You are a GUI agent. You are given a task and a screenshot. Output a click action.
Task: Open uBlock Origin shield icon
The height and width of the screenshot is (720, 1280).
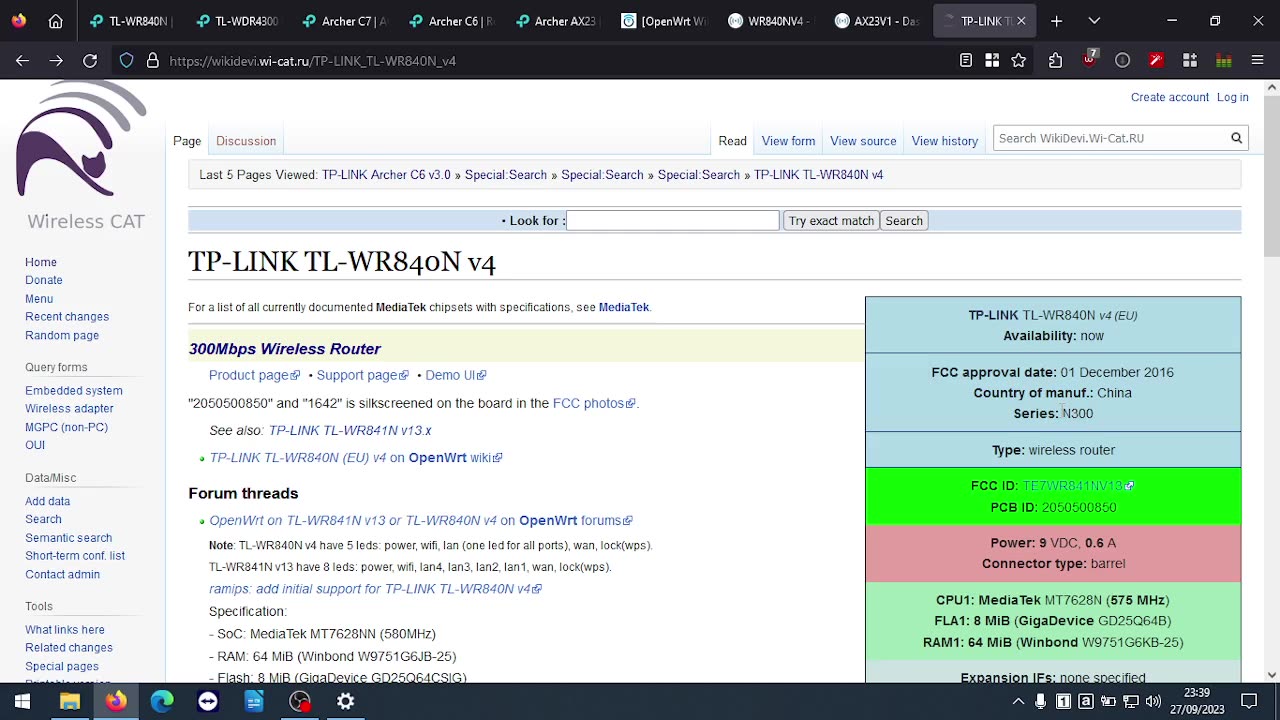(1089, 60)
